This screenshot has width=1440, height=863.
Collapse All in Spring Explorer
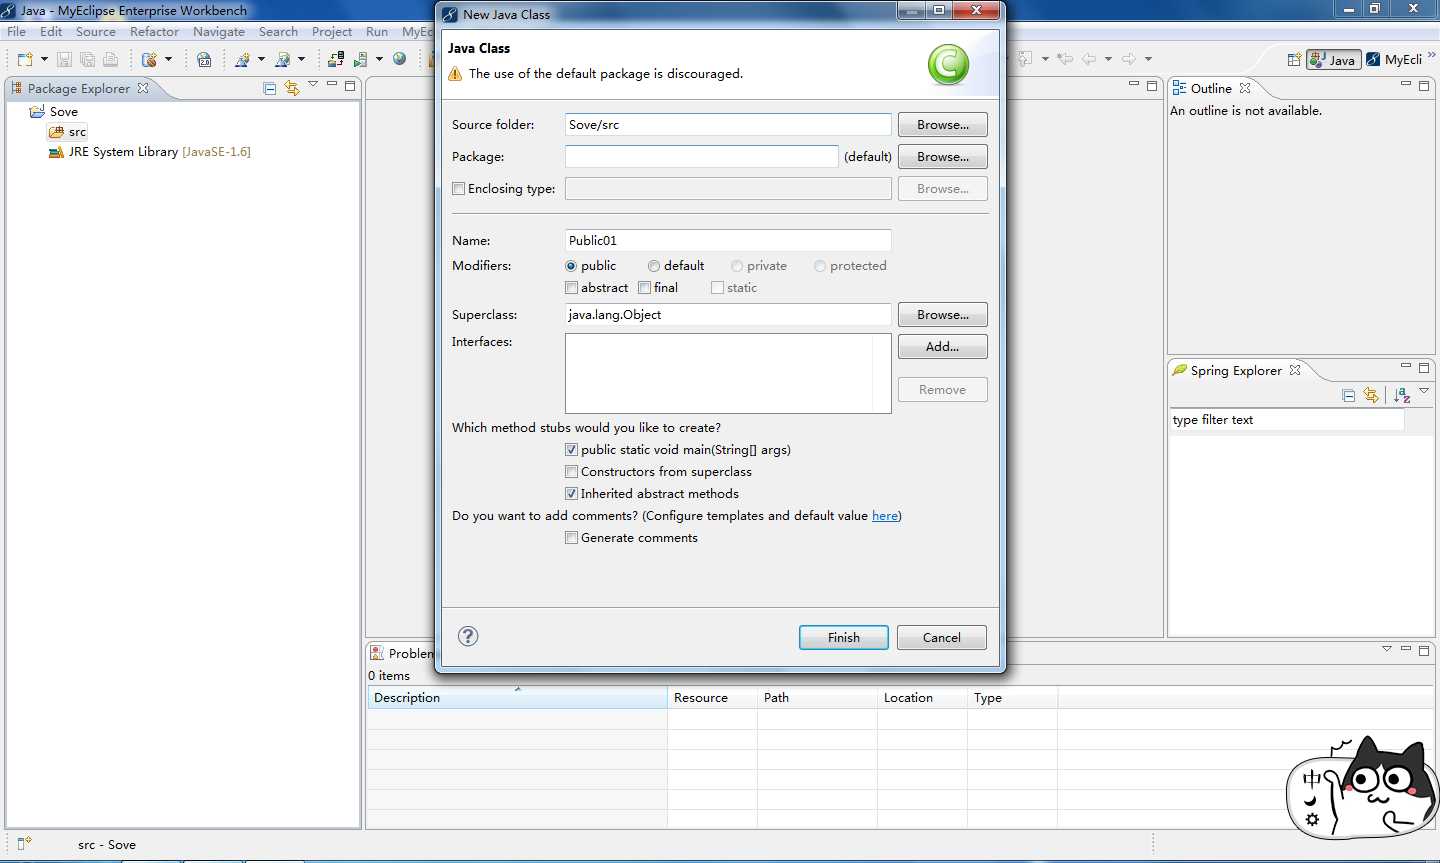(1349, 395)
